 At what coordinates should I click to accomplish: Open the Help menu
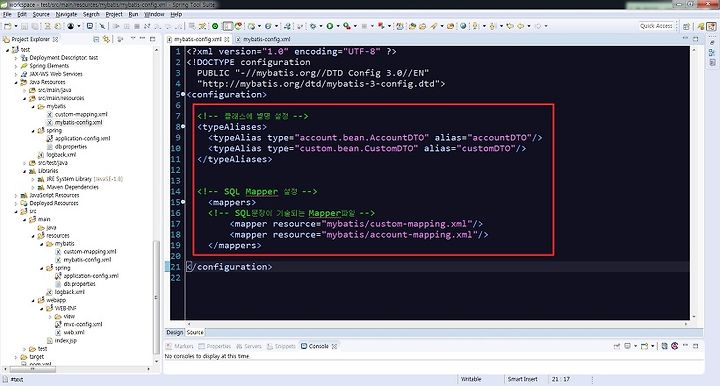point(176,15)
